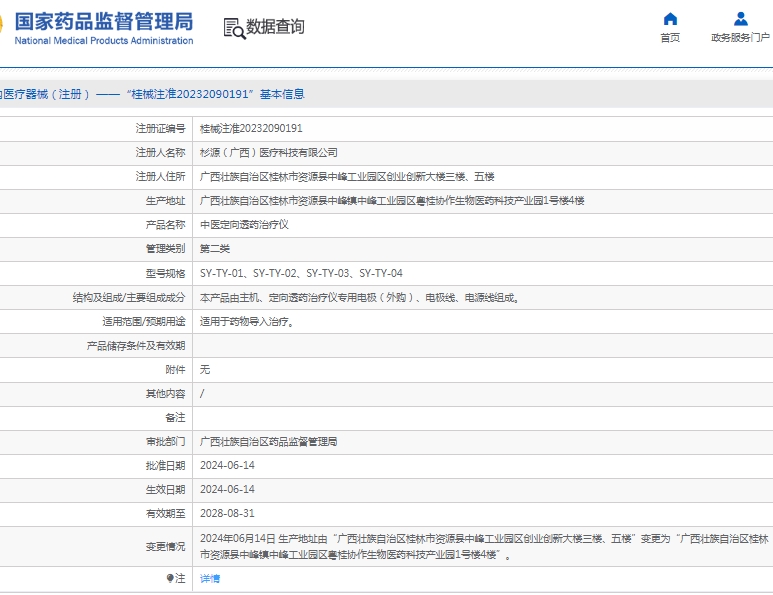Click the 审批部门 label
The image size is (773, 595).
pos(166,442)
